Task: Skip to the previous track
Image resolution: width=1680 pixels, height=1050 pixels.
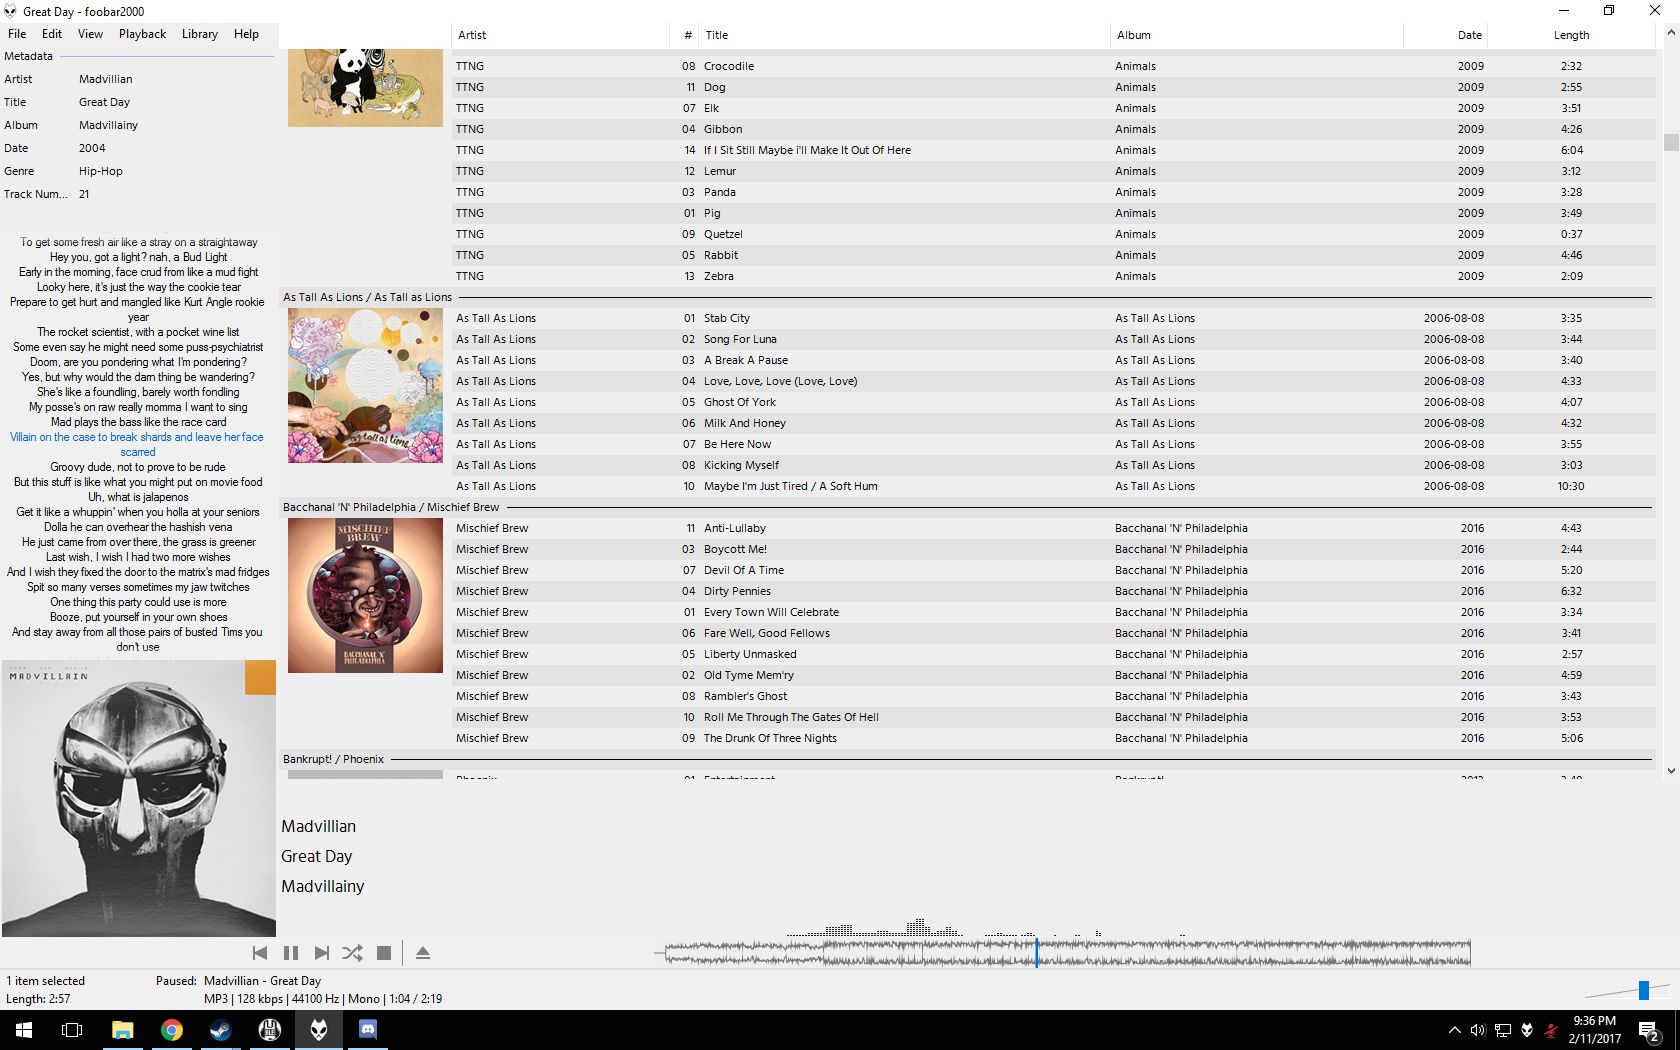Action: point(259,953)
